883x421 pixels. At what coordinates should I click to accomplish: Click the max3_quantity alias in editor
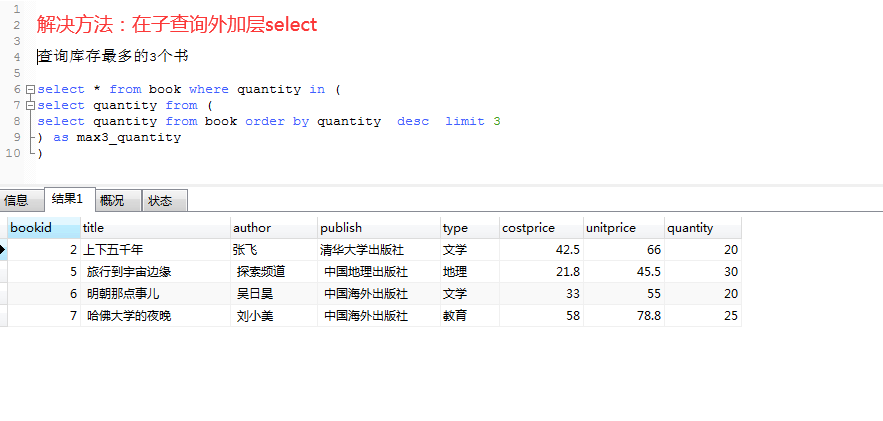pos(129,137)
